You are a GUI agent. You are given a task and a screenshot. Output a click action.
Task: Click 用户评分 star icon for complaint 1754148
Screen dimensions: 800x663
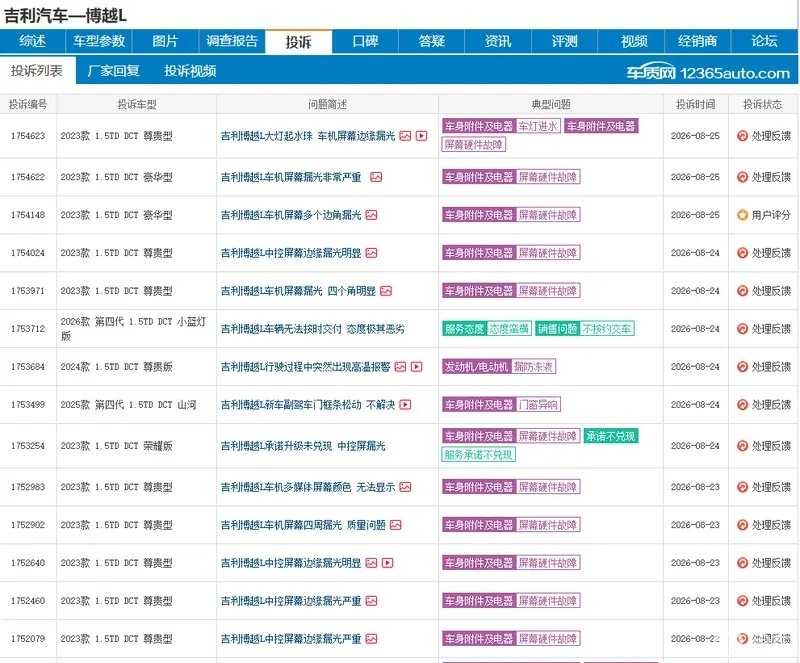[x=742, y=215]
